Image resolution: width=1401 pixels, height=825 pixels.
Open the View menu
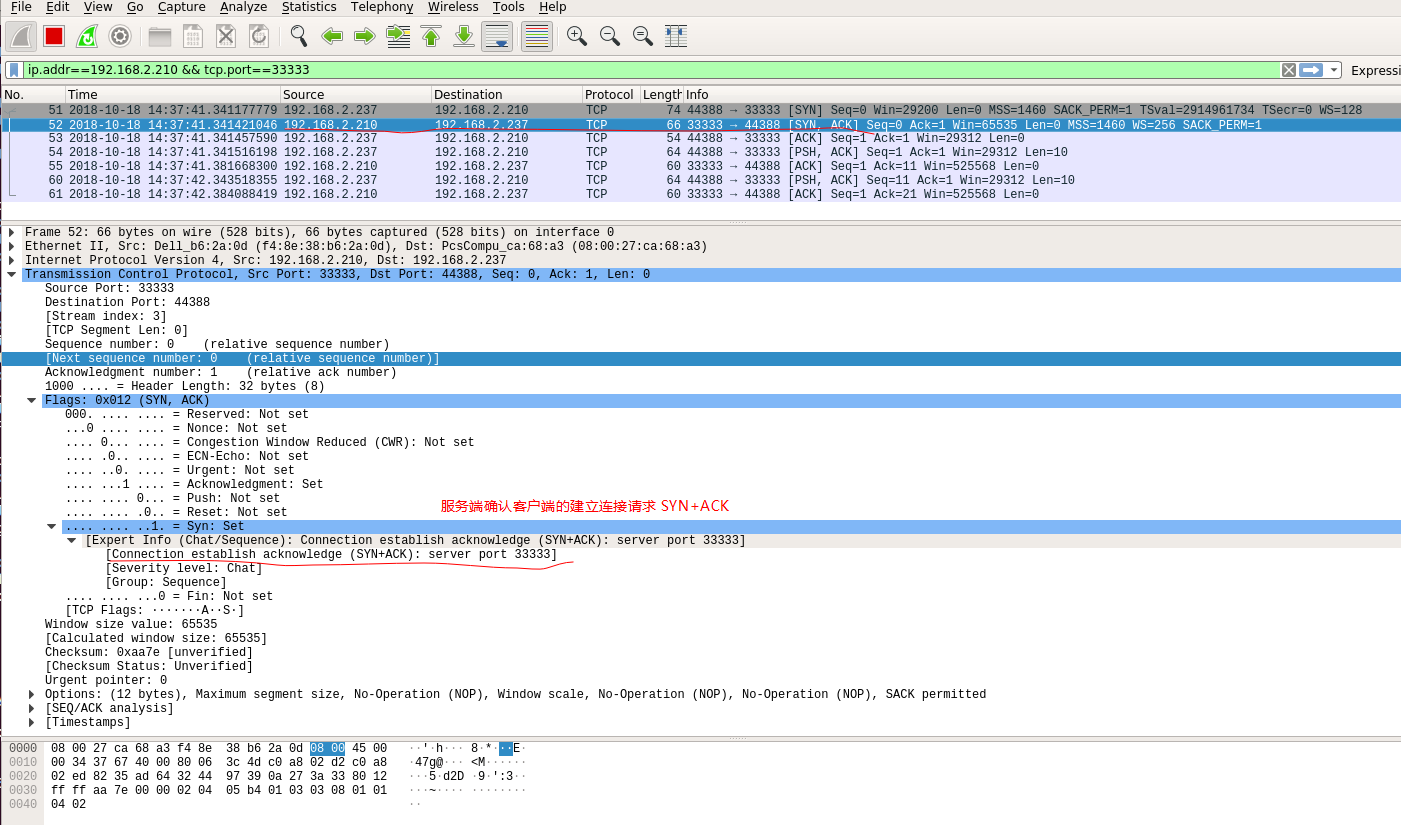[98, 7]
